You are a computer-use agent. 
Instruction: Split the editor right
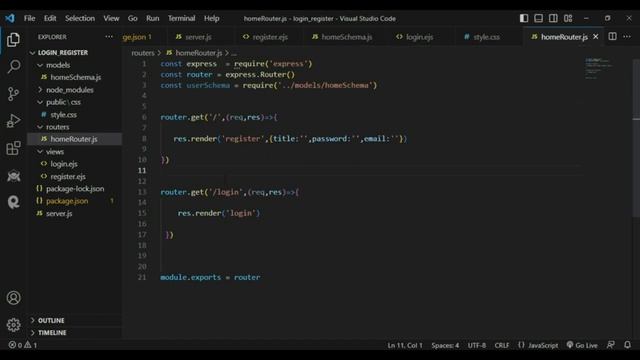tap(612, 36)
